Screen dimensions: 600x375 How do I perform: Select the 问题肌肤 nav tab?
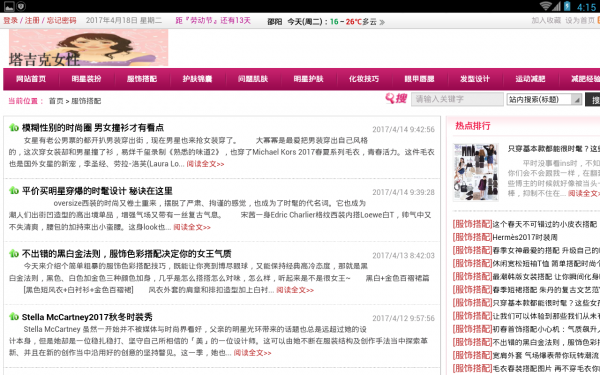tap(253, 79)
